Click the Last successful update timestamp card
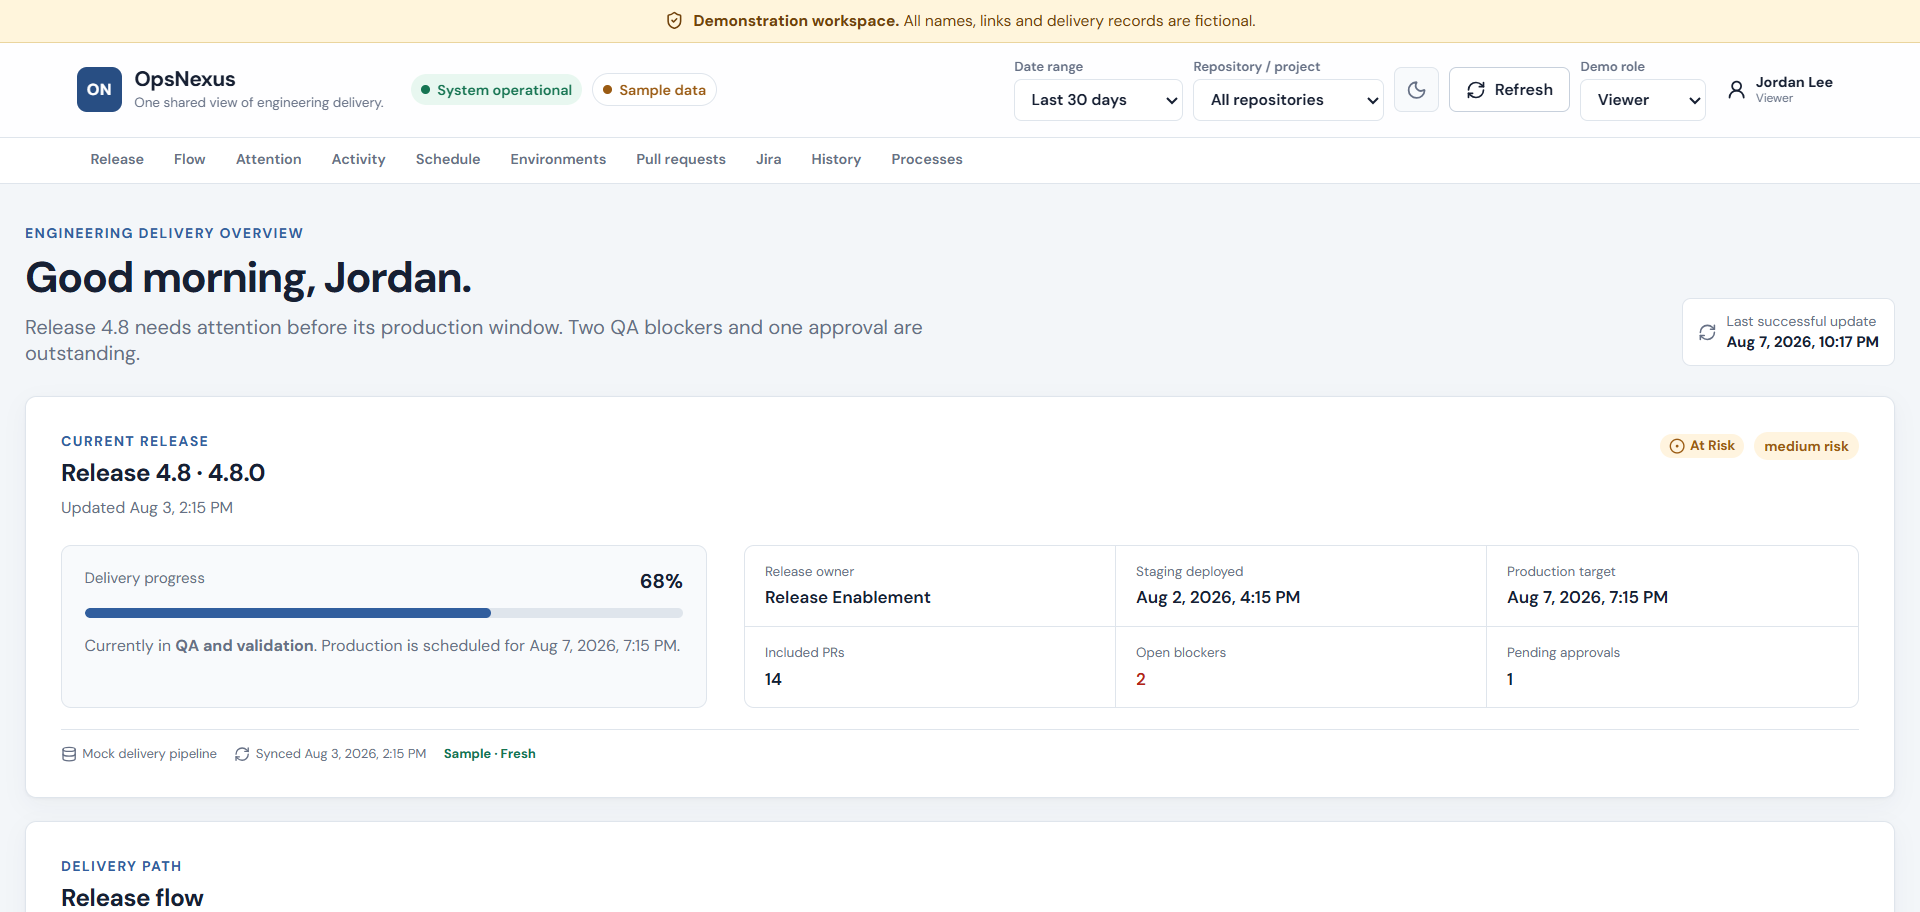This screenshot has height=912, width=1920. (1788, 332)
